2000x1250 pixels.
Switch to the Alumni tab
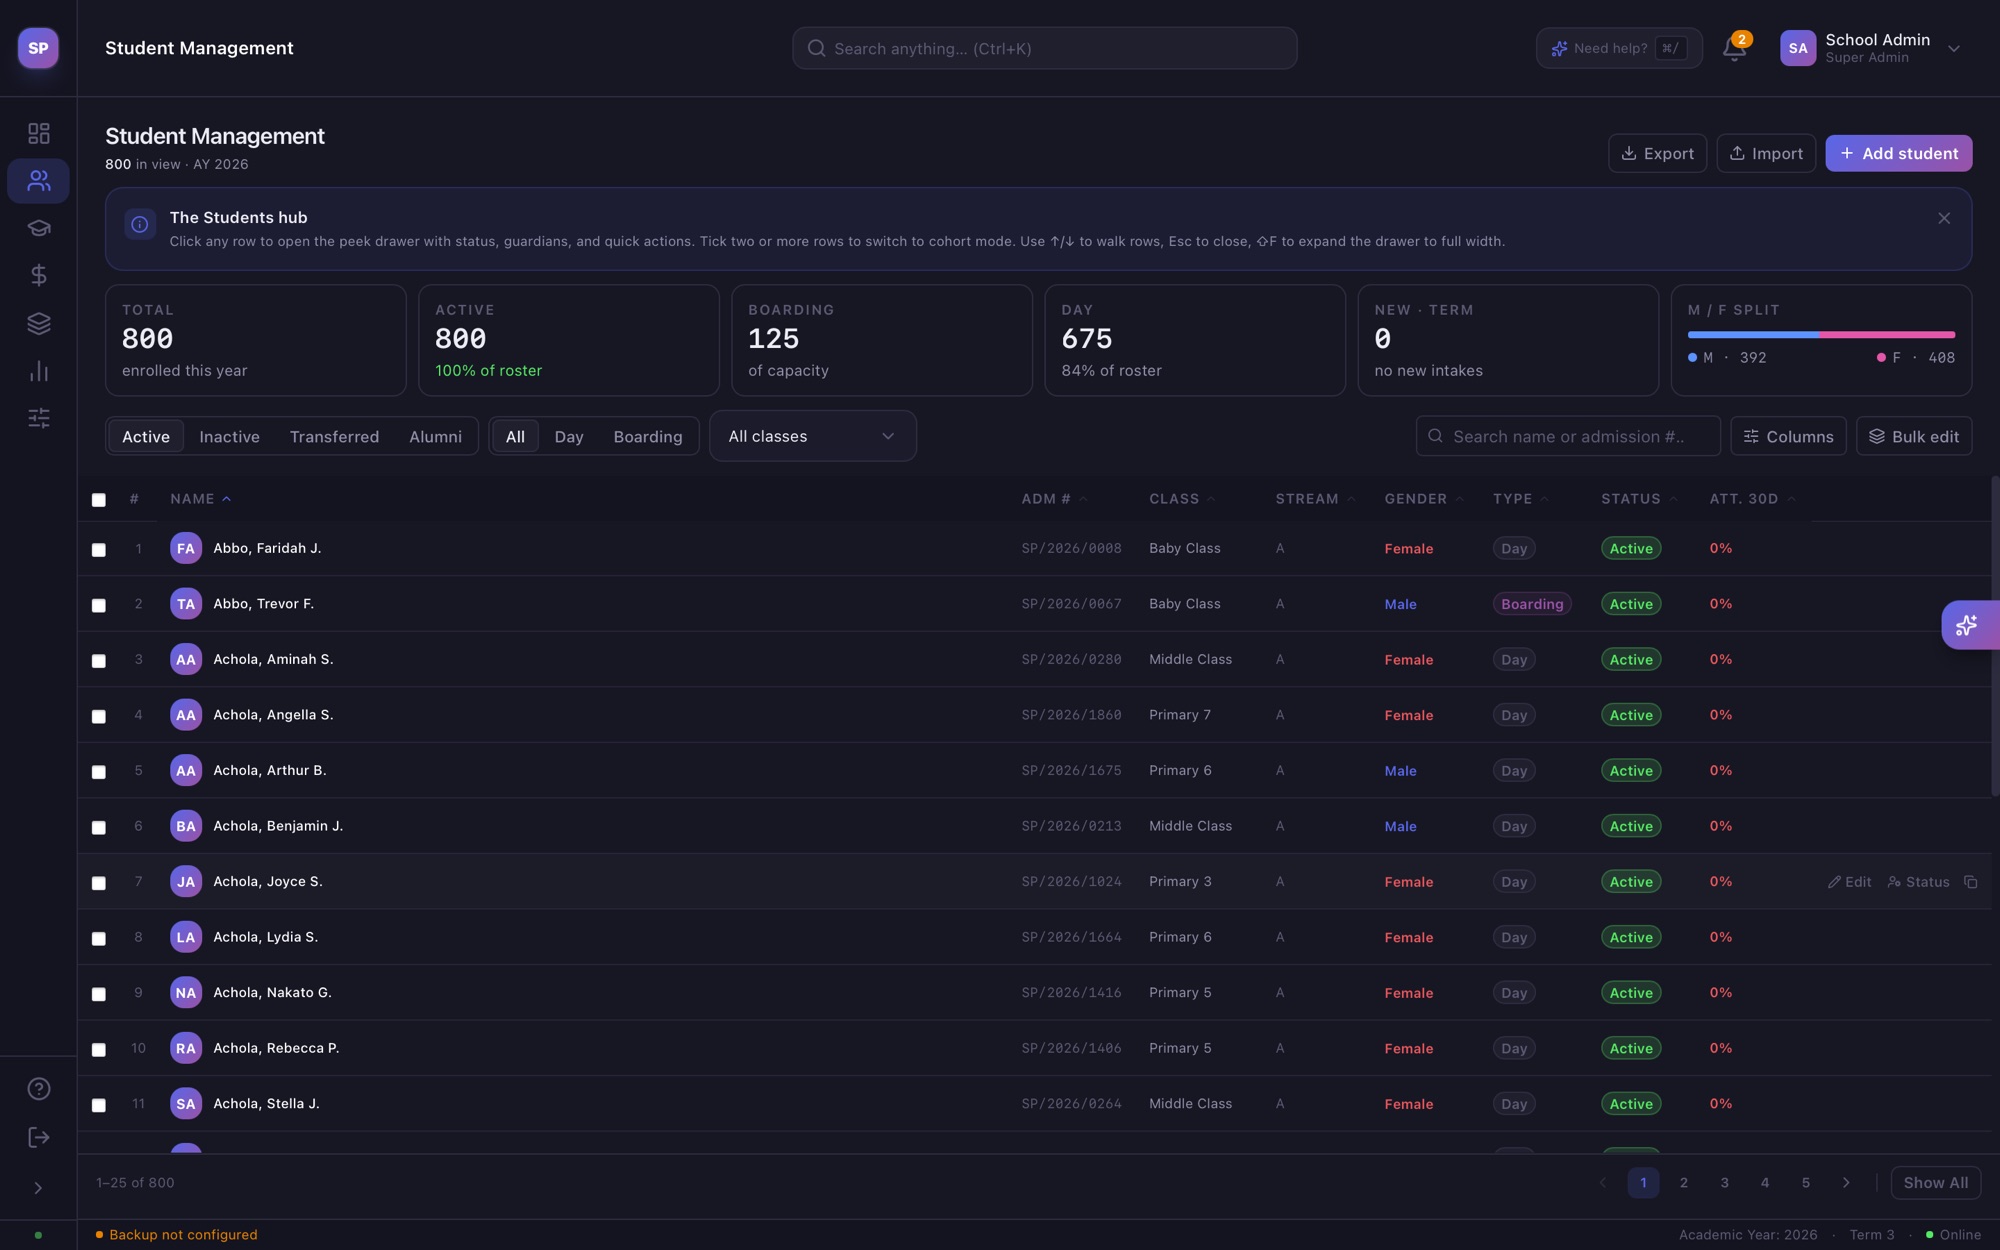435,437
